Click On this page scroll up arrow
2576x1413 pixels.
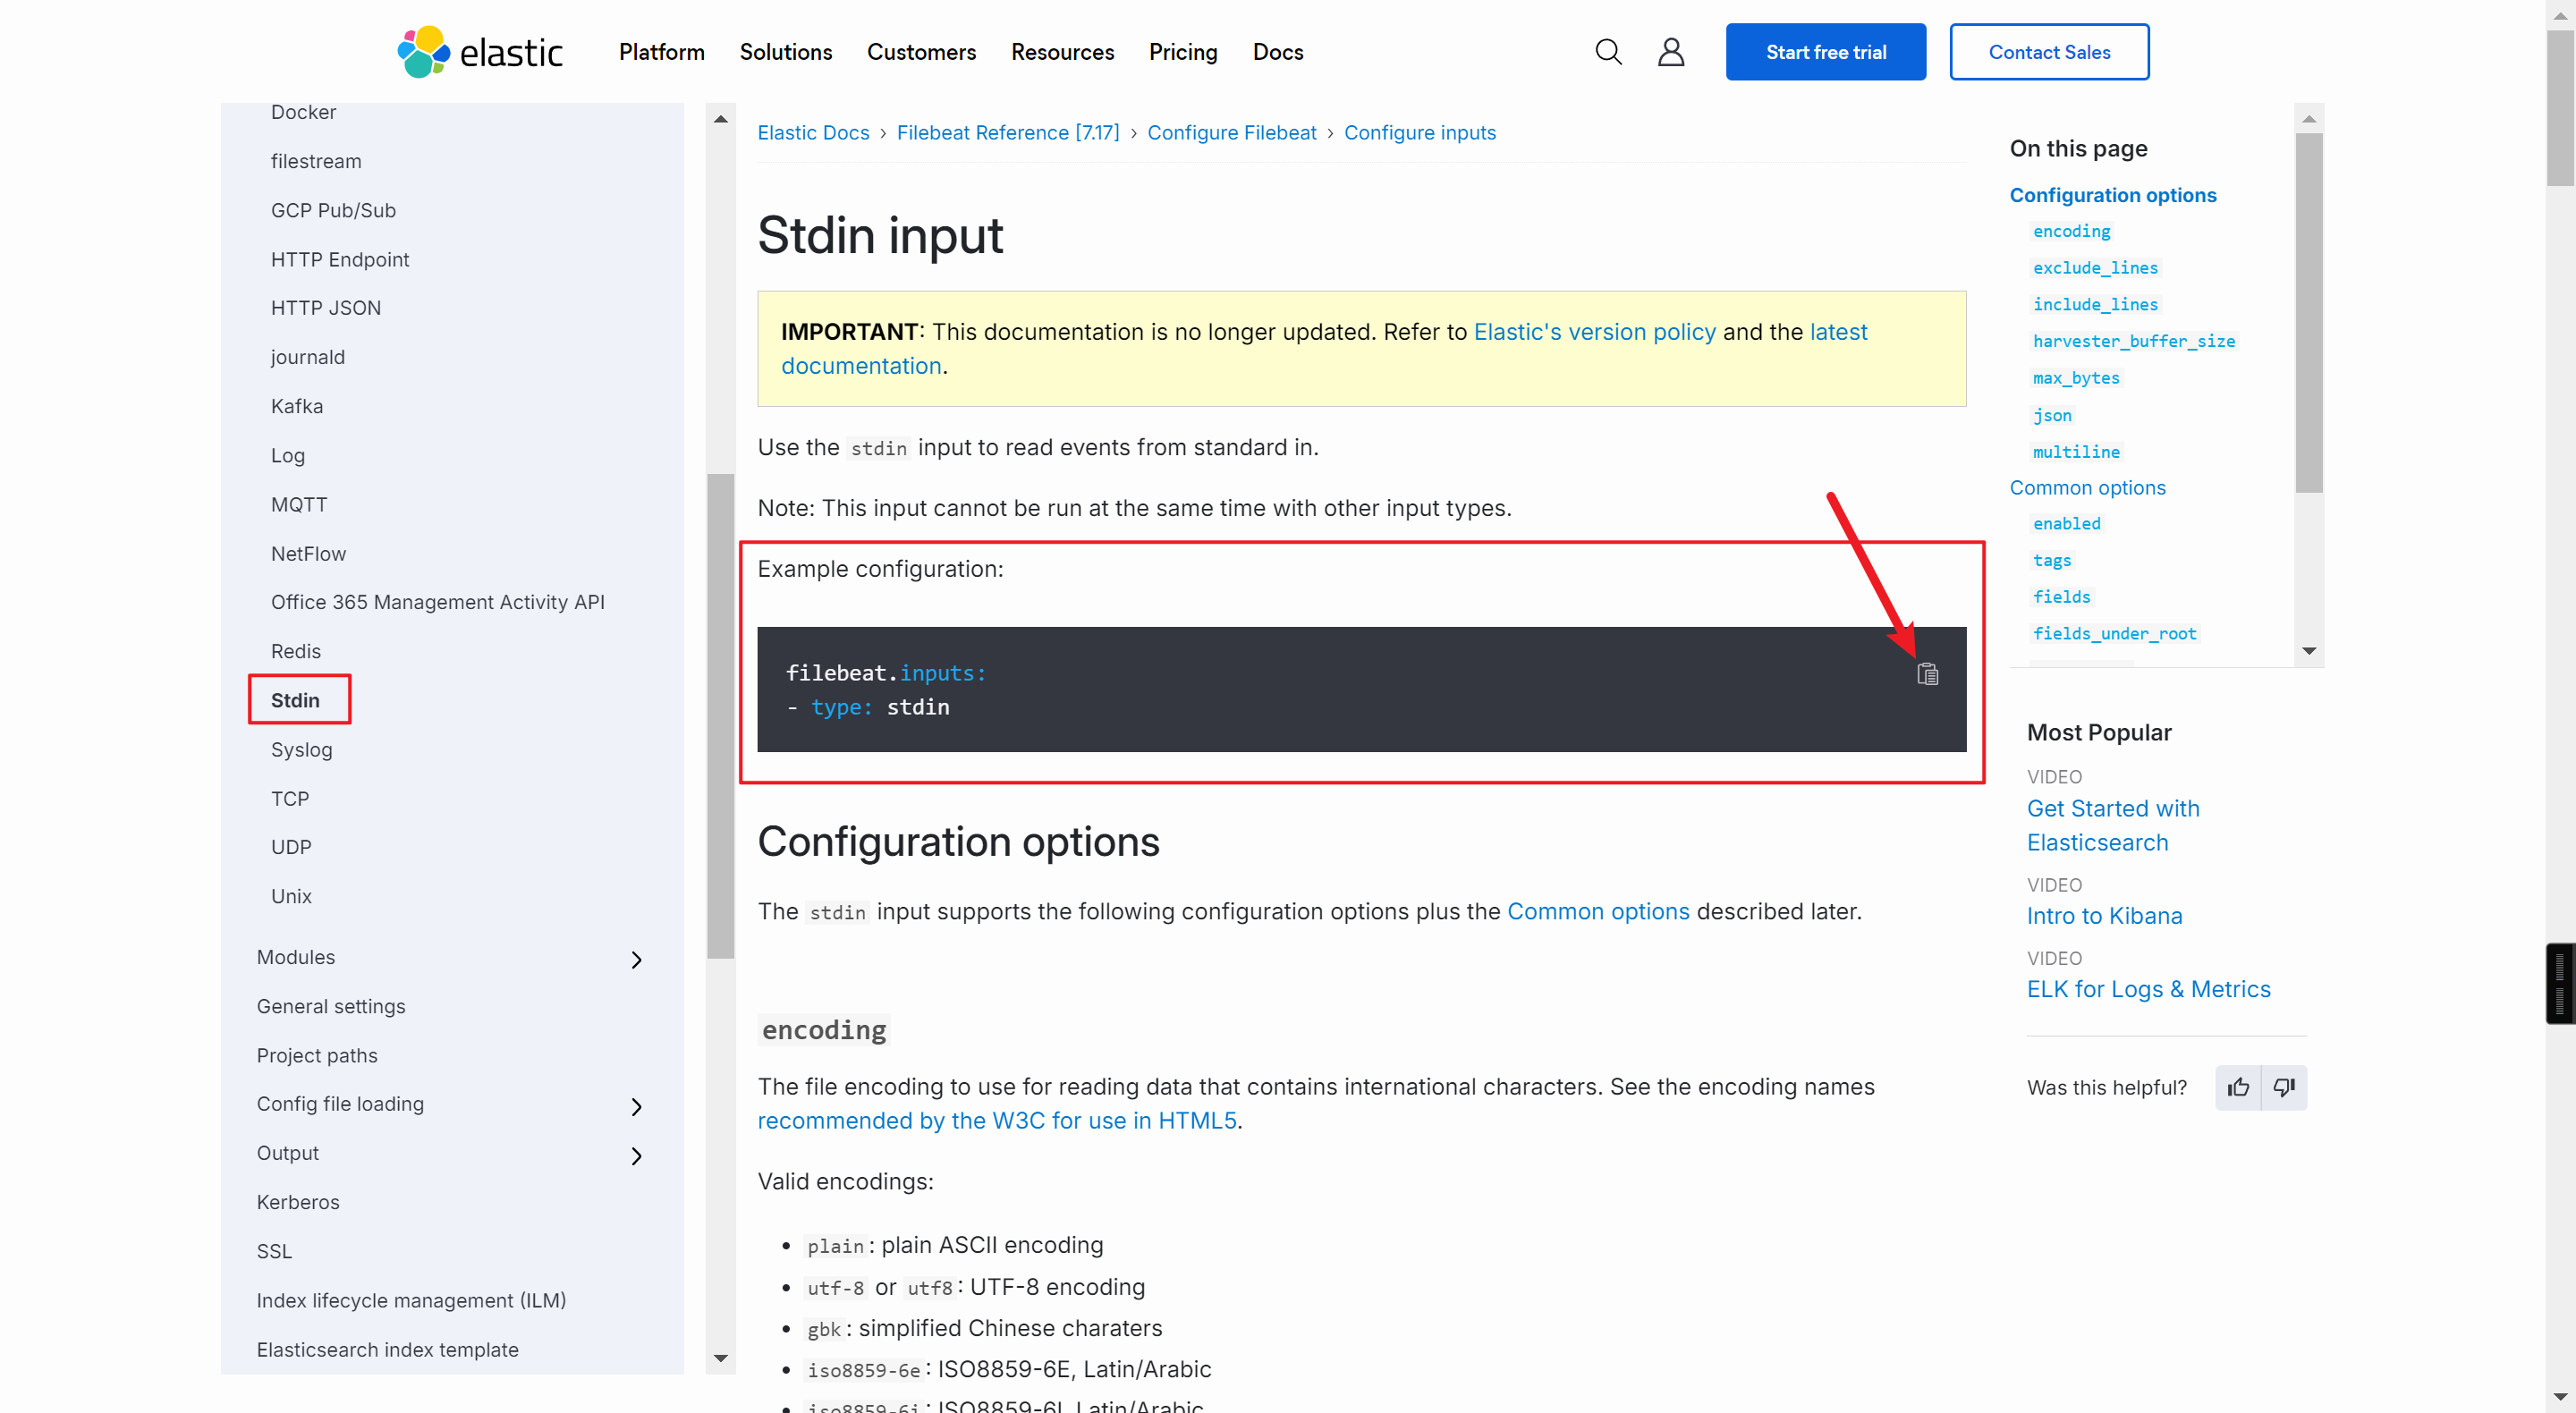coord(2308,119)
